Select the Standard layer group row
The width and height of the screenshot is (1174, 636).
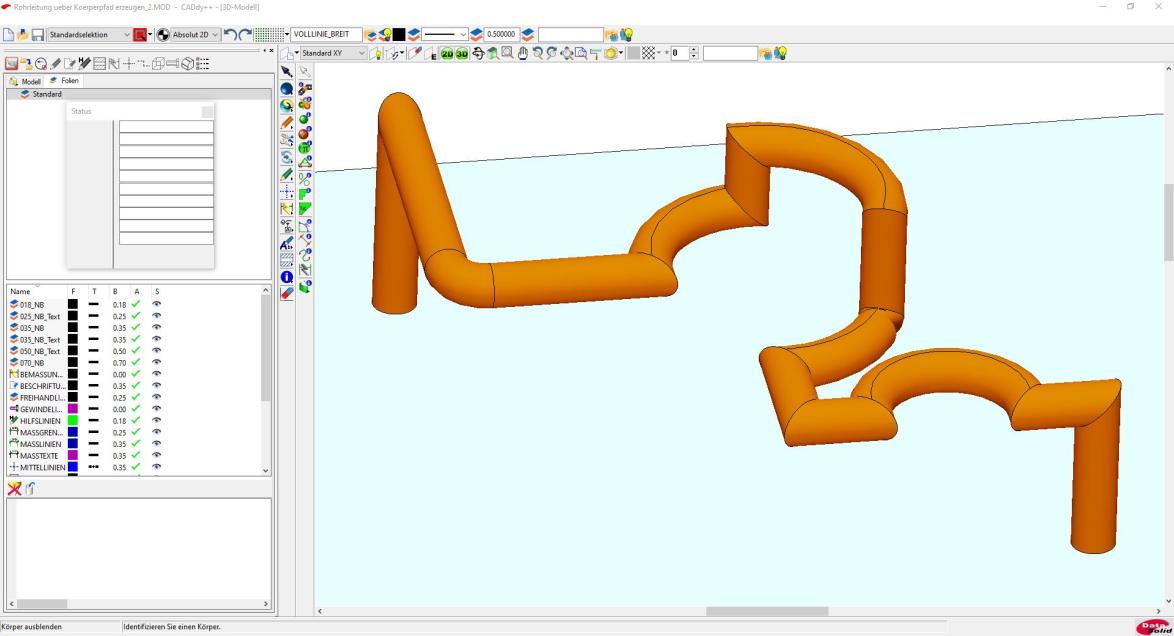tap(46, 94)
